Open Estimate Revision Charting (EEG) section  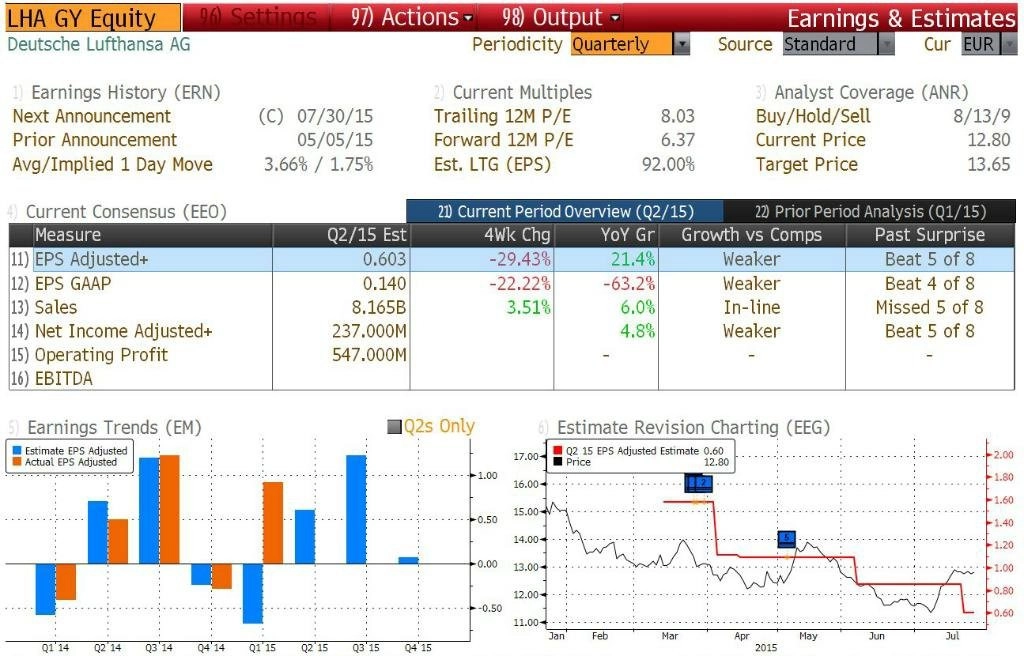684,427
